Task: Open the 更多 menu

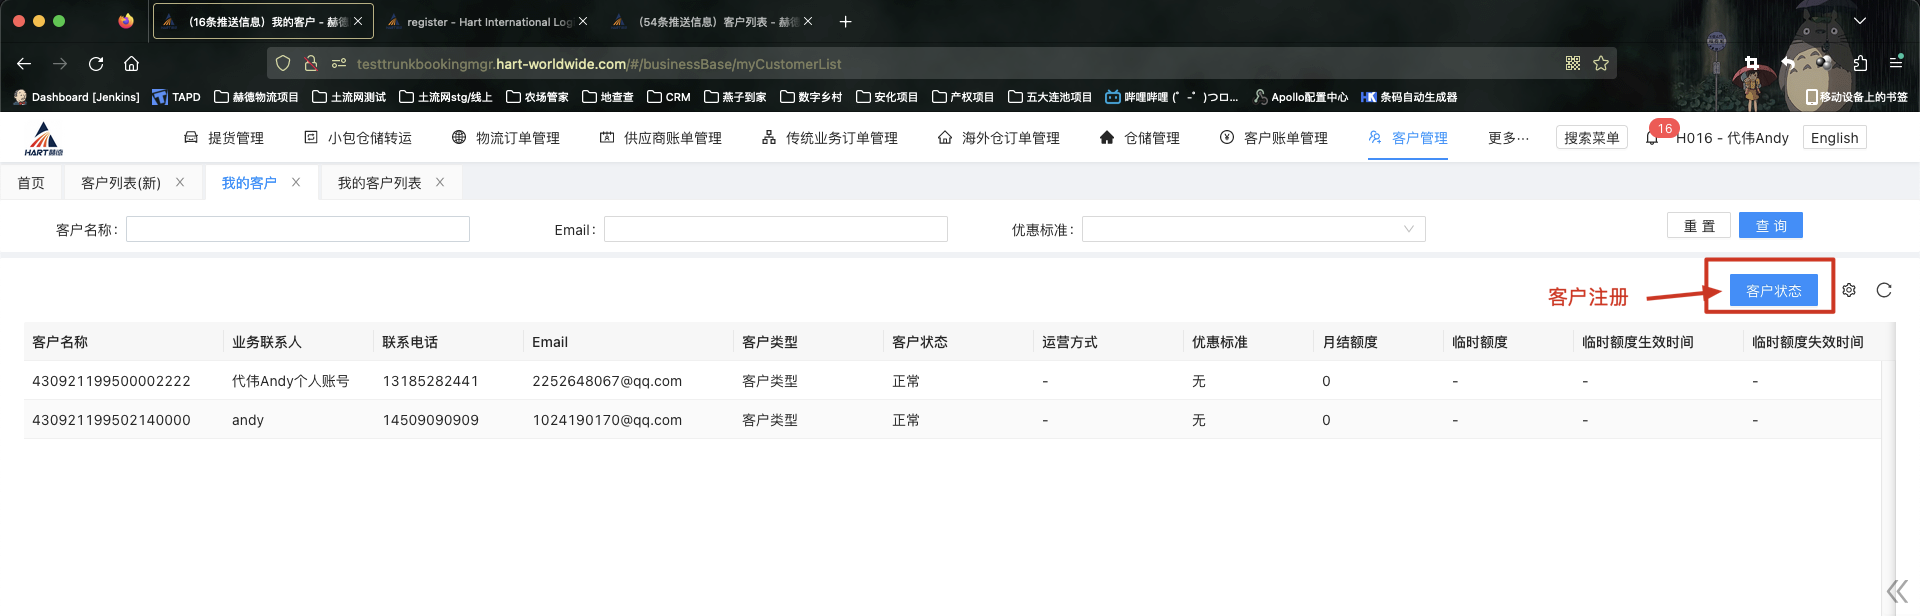Action: (x=1507, y=138)
